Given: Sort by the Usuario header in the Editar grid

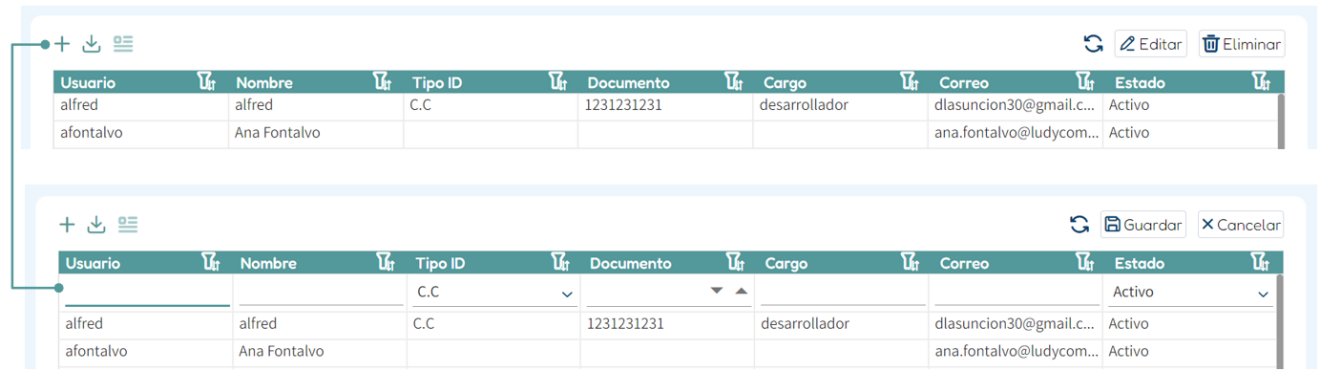Looking at the screenshot, I should pos(88,83).
